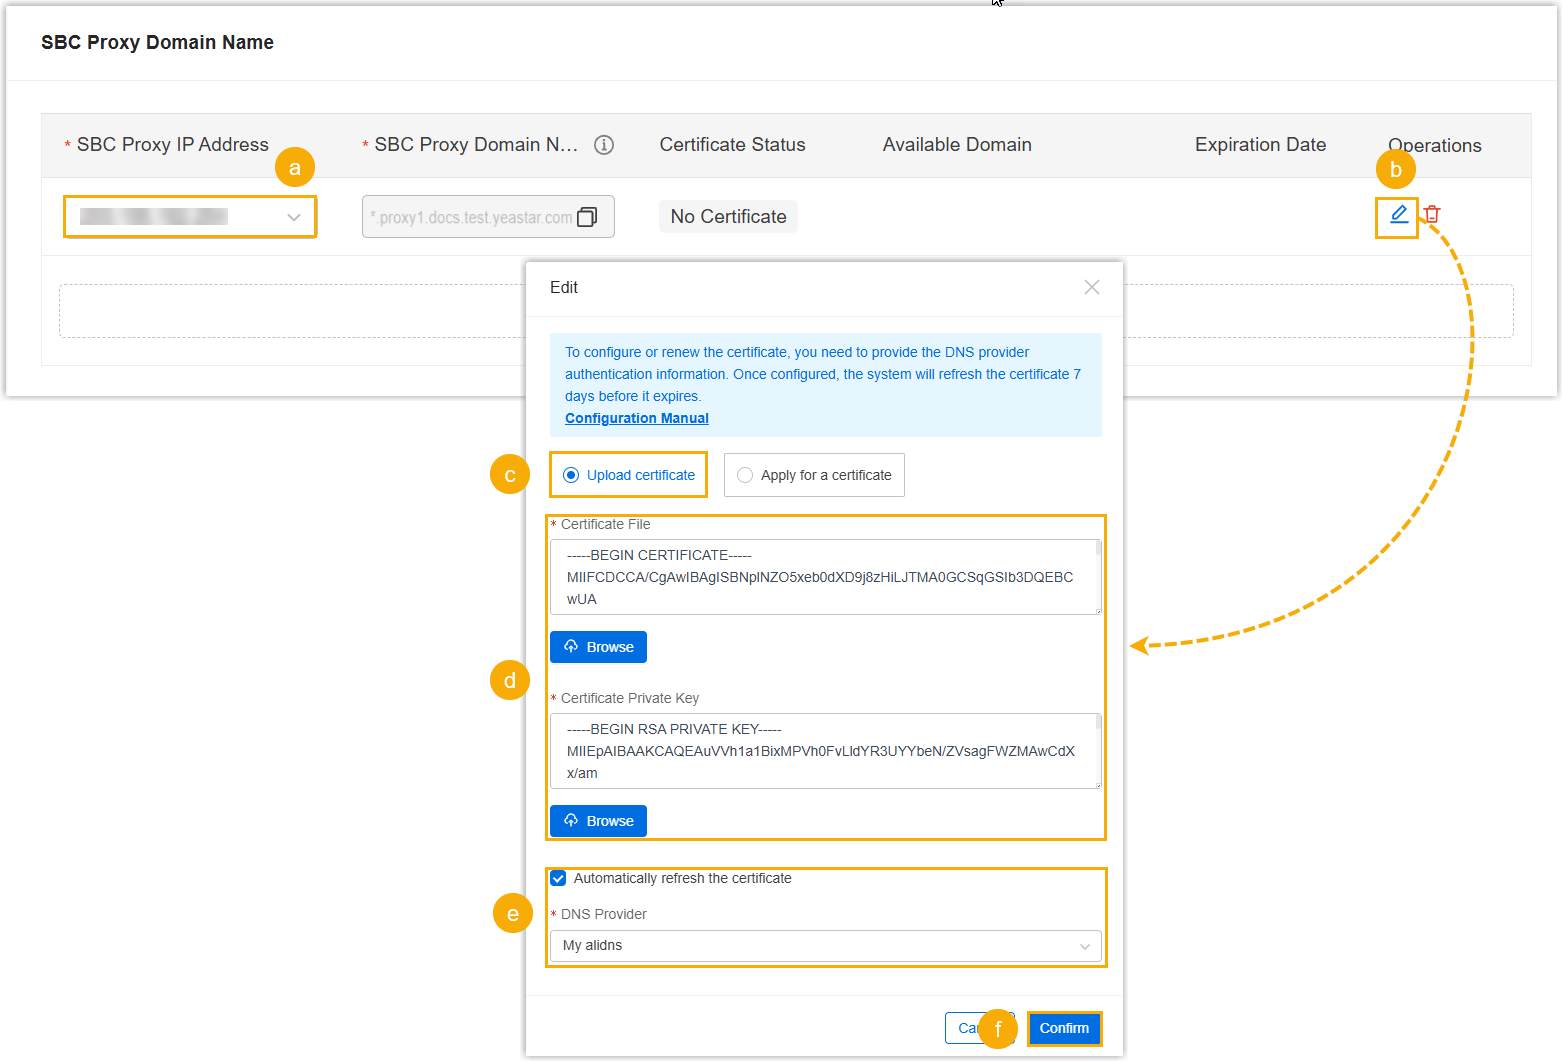Expand the DNS Provider dropdown

point(825,946)
